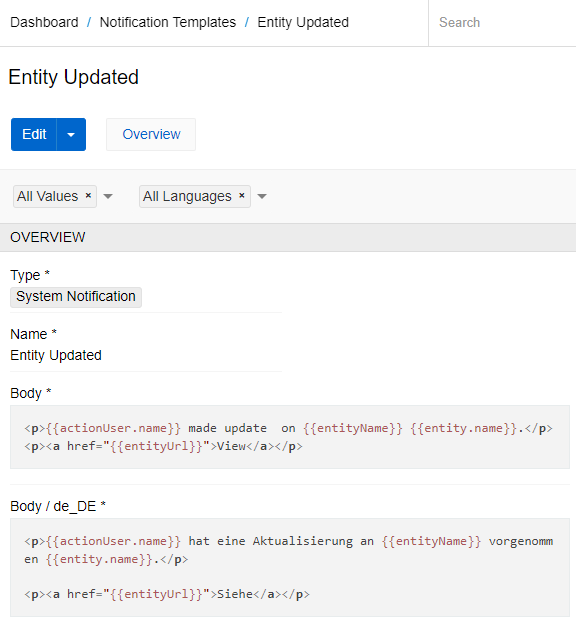Image resolution: width=576 pixels, height=625 pixels.
Task: Click the Edit button
Action: tap(34, 134)
